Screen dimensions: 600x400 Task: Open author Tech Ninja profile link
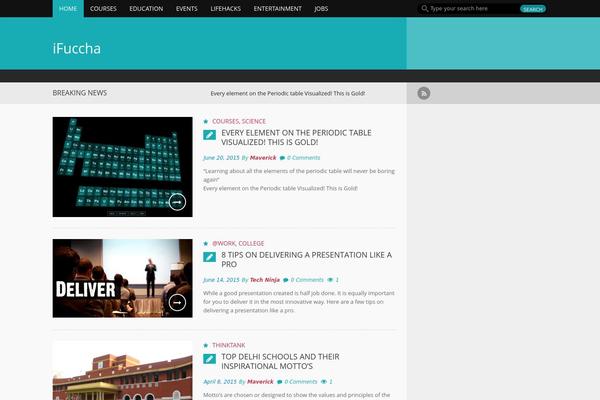click(264, 280)
